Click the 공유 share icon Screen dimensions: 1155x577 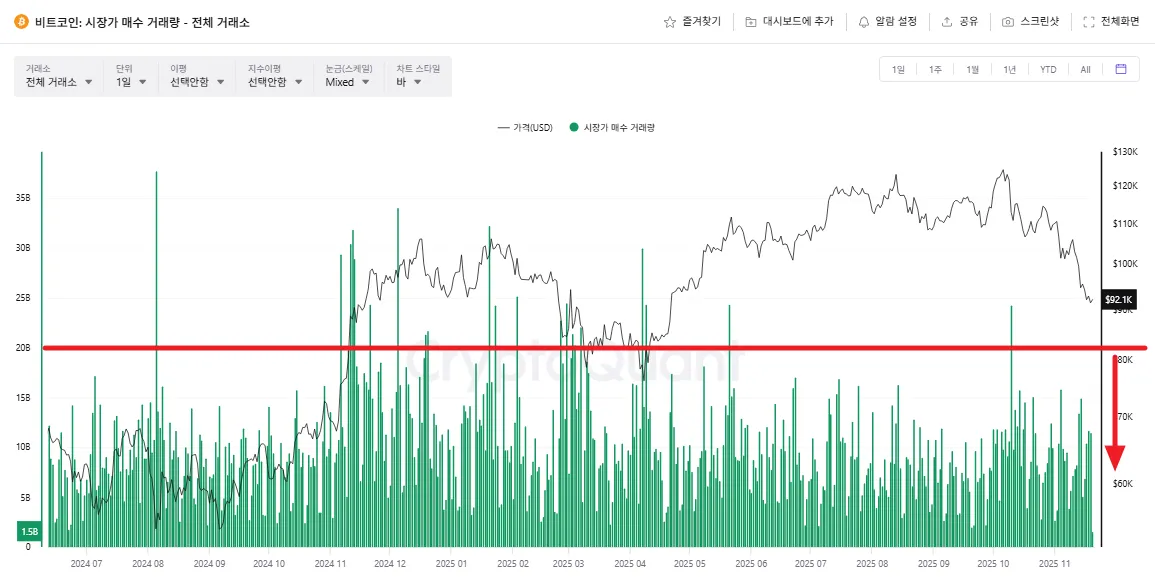click(x=946, y=21)
